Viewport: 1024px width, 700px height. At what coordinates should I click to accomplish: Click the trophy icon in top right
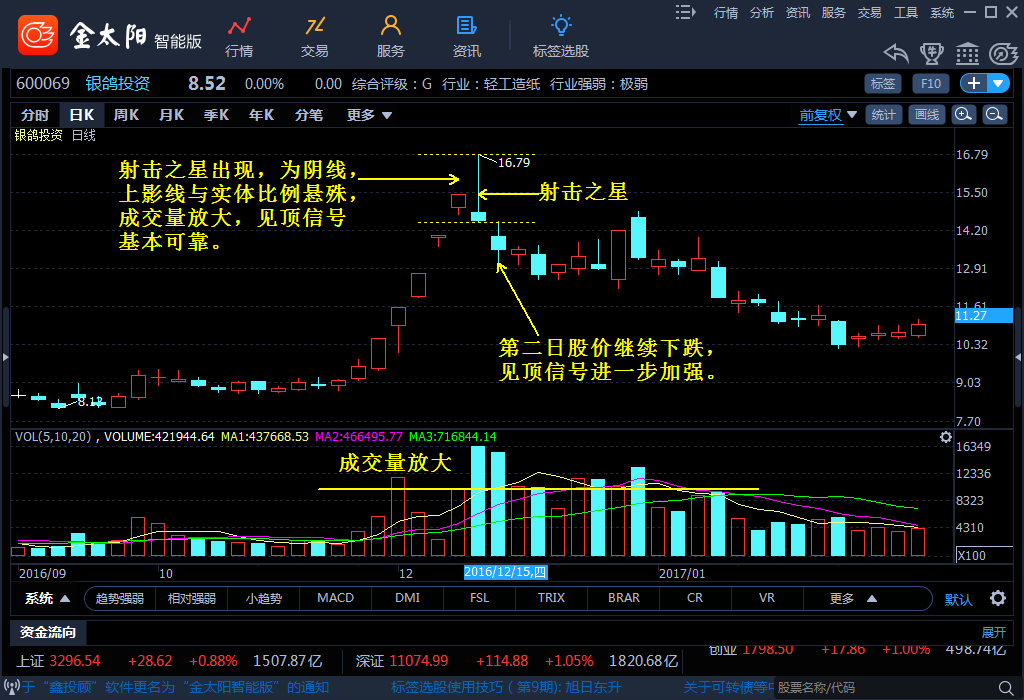[x=932, y=53]
